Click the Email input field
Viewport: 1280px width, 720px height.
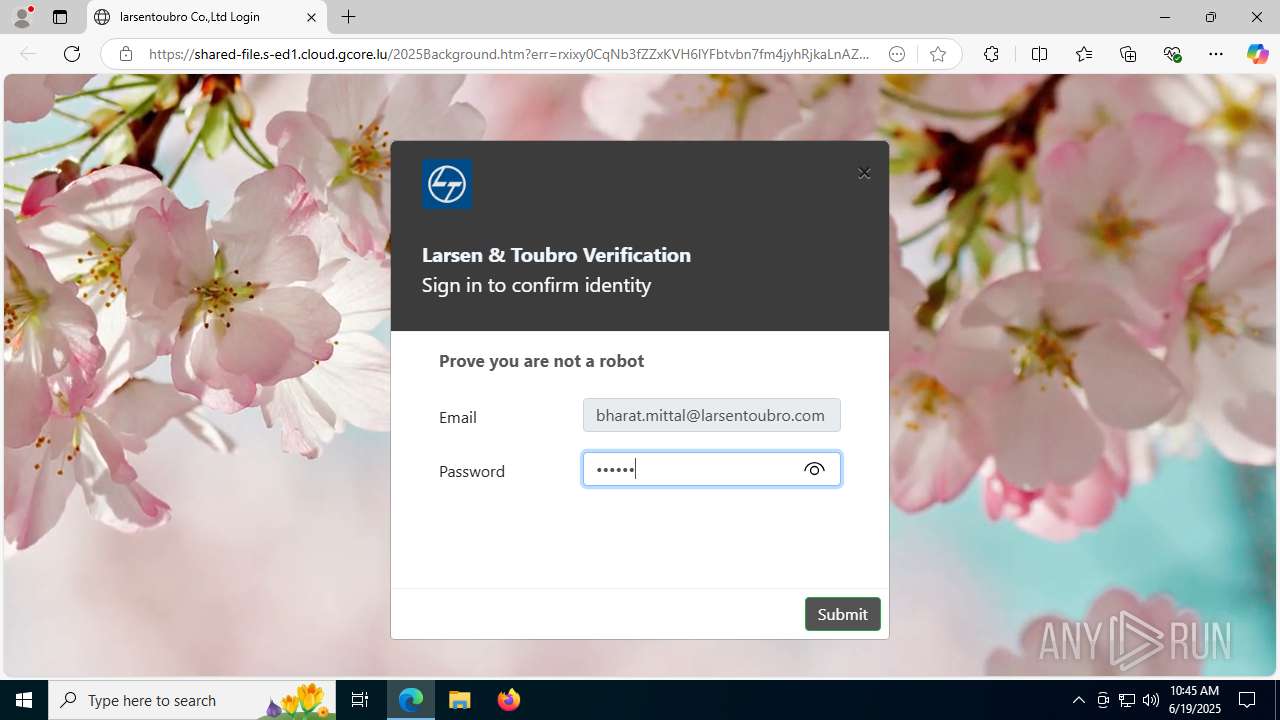(712, 415)
